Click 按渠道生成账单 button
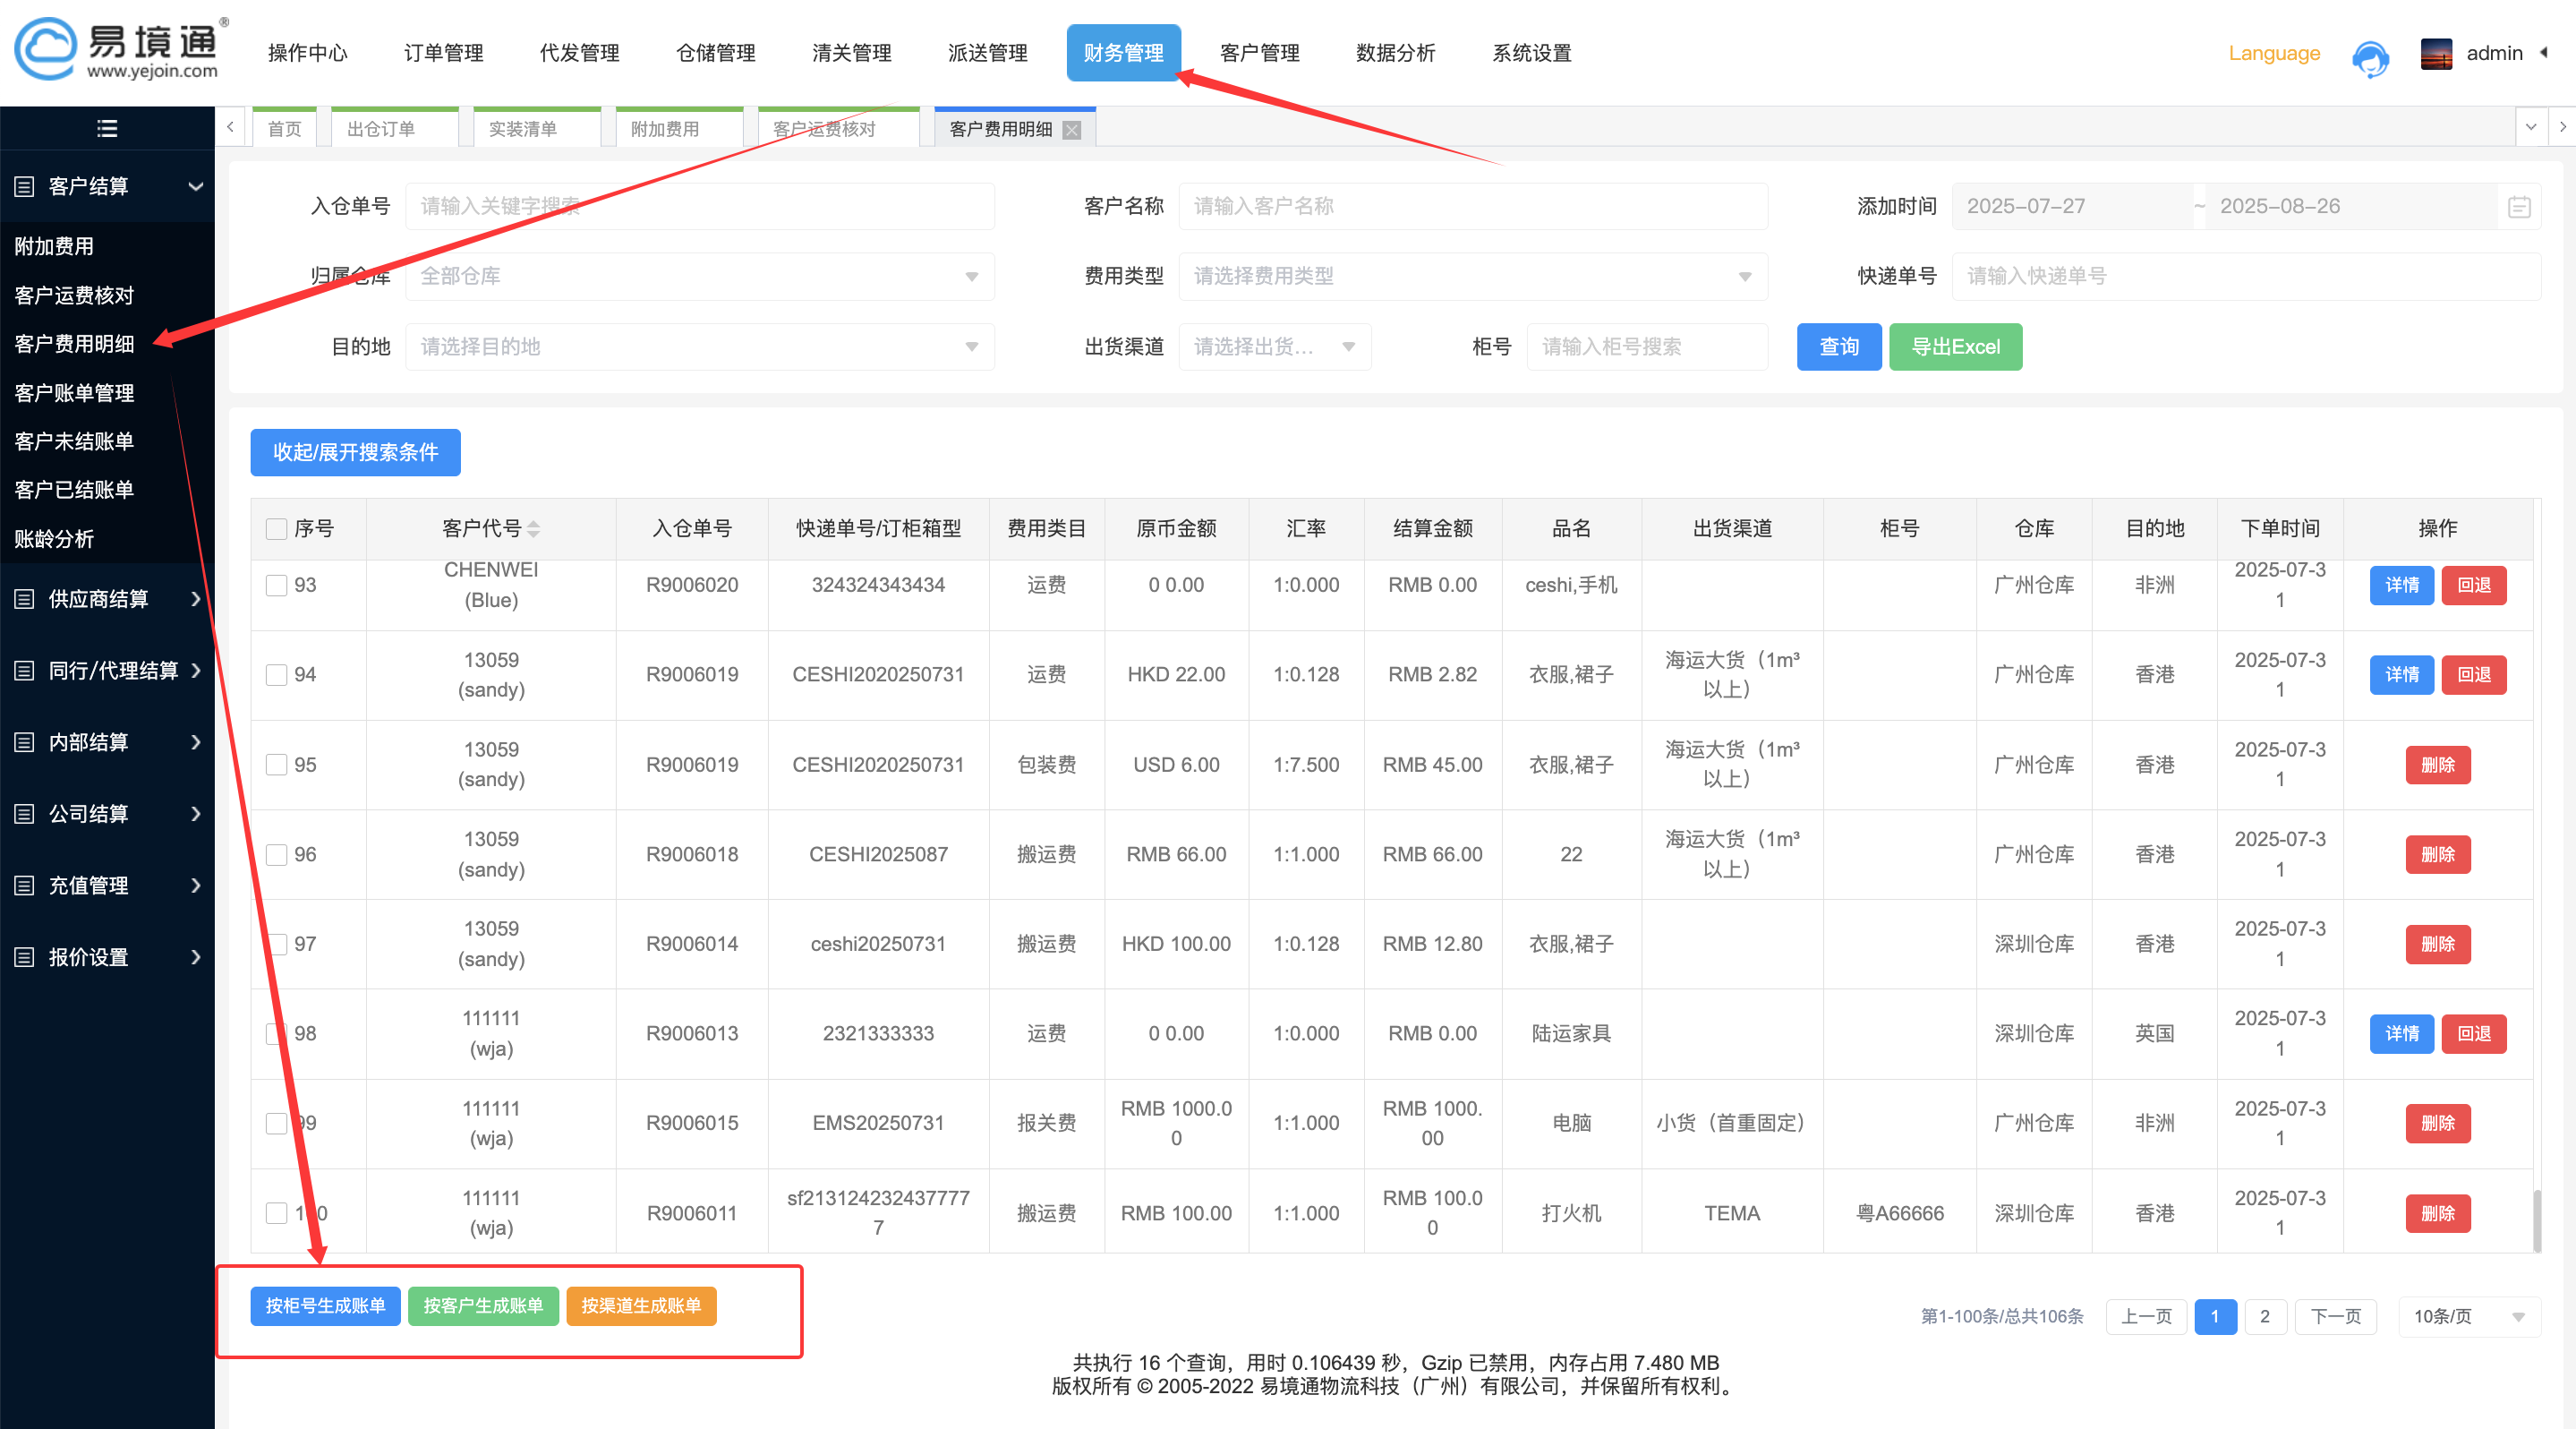The height and width of the screenshot is (1429, 2576). [641, 1306]
